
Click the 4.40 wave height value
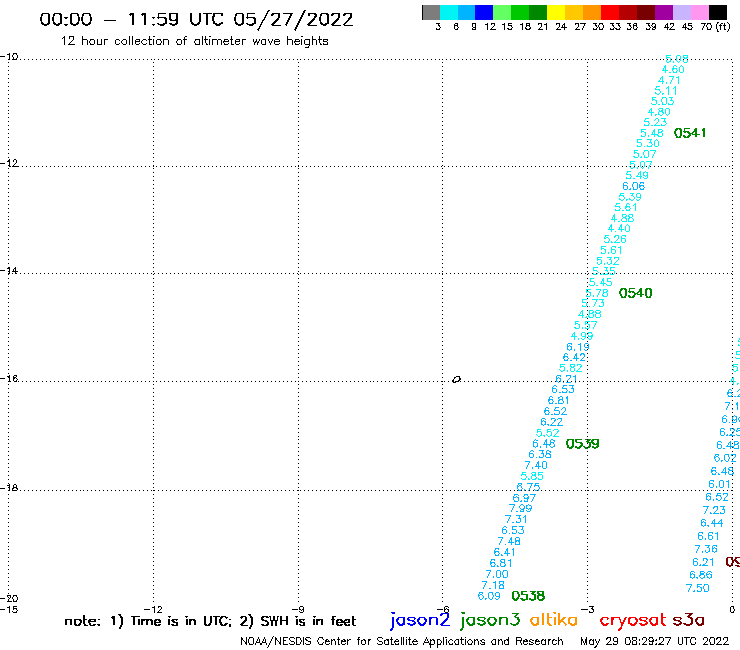(619, 228)
